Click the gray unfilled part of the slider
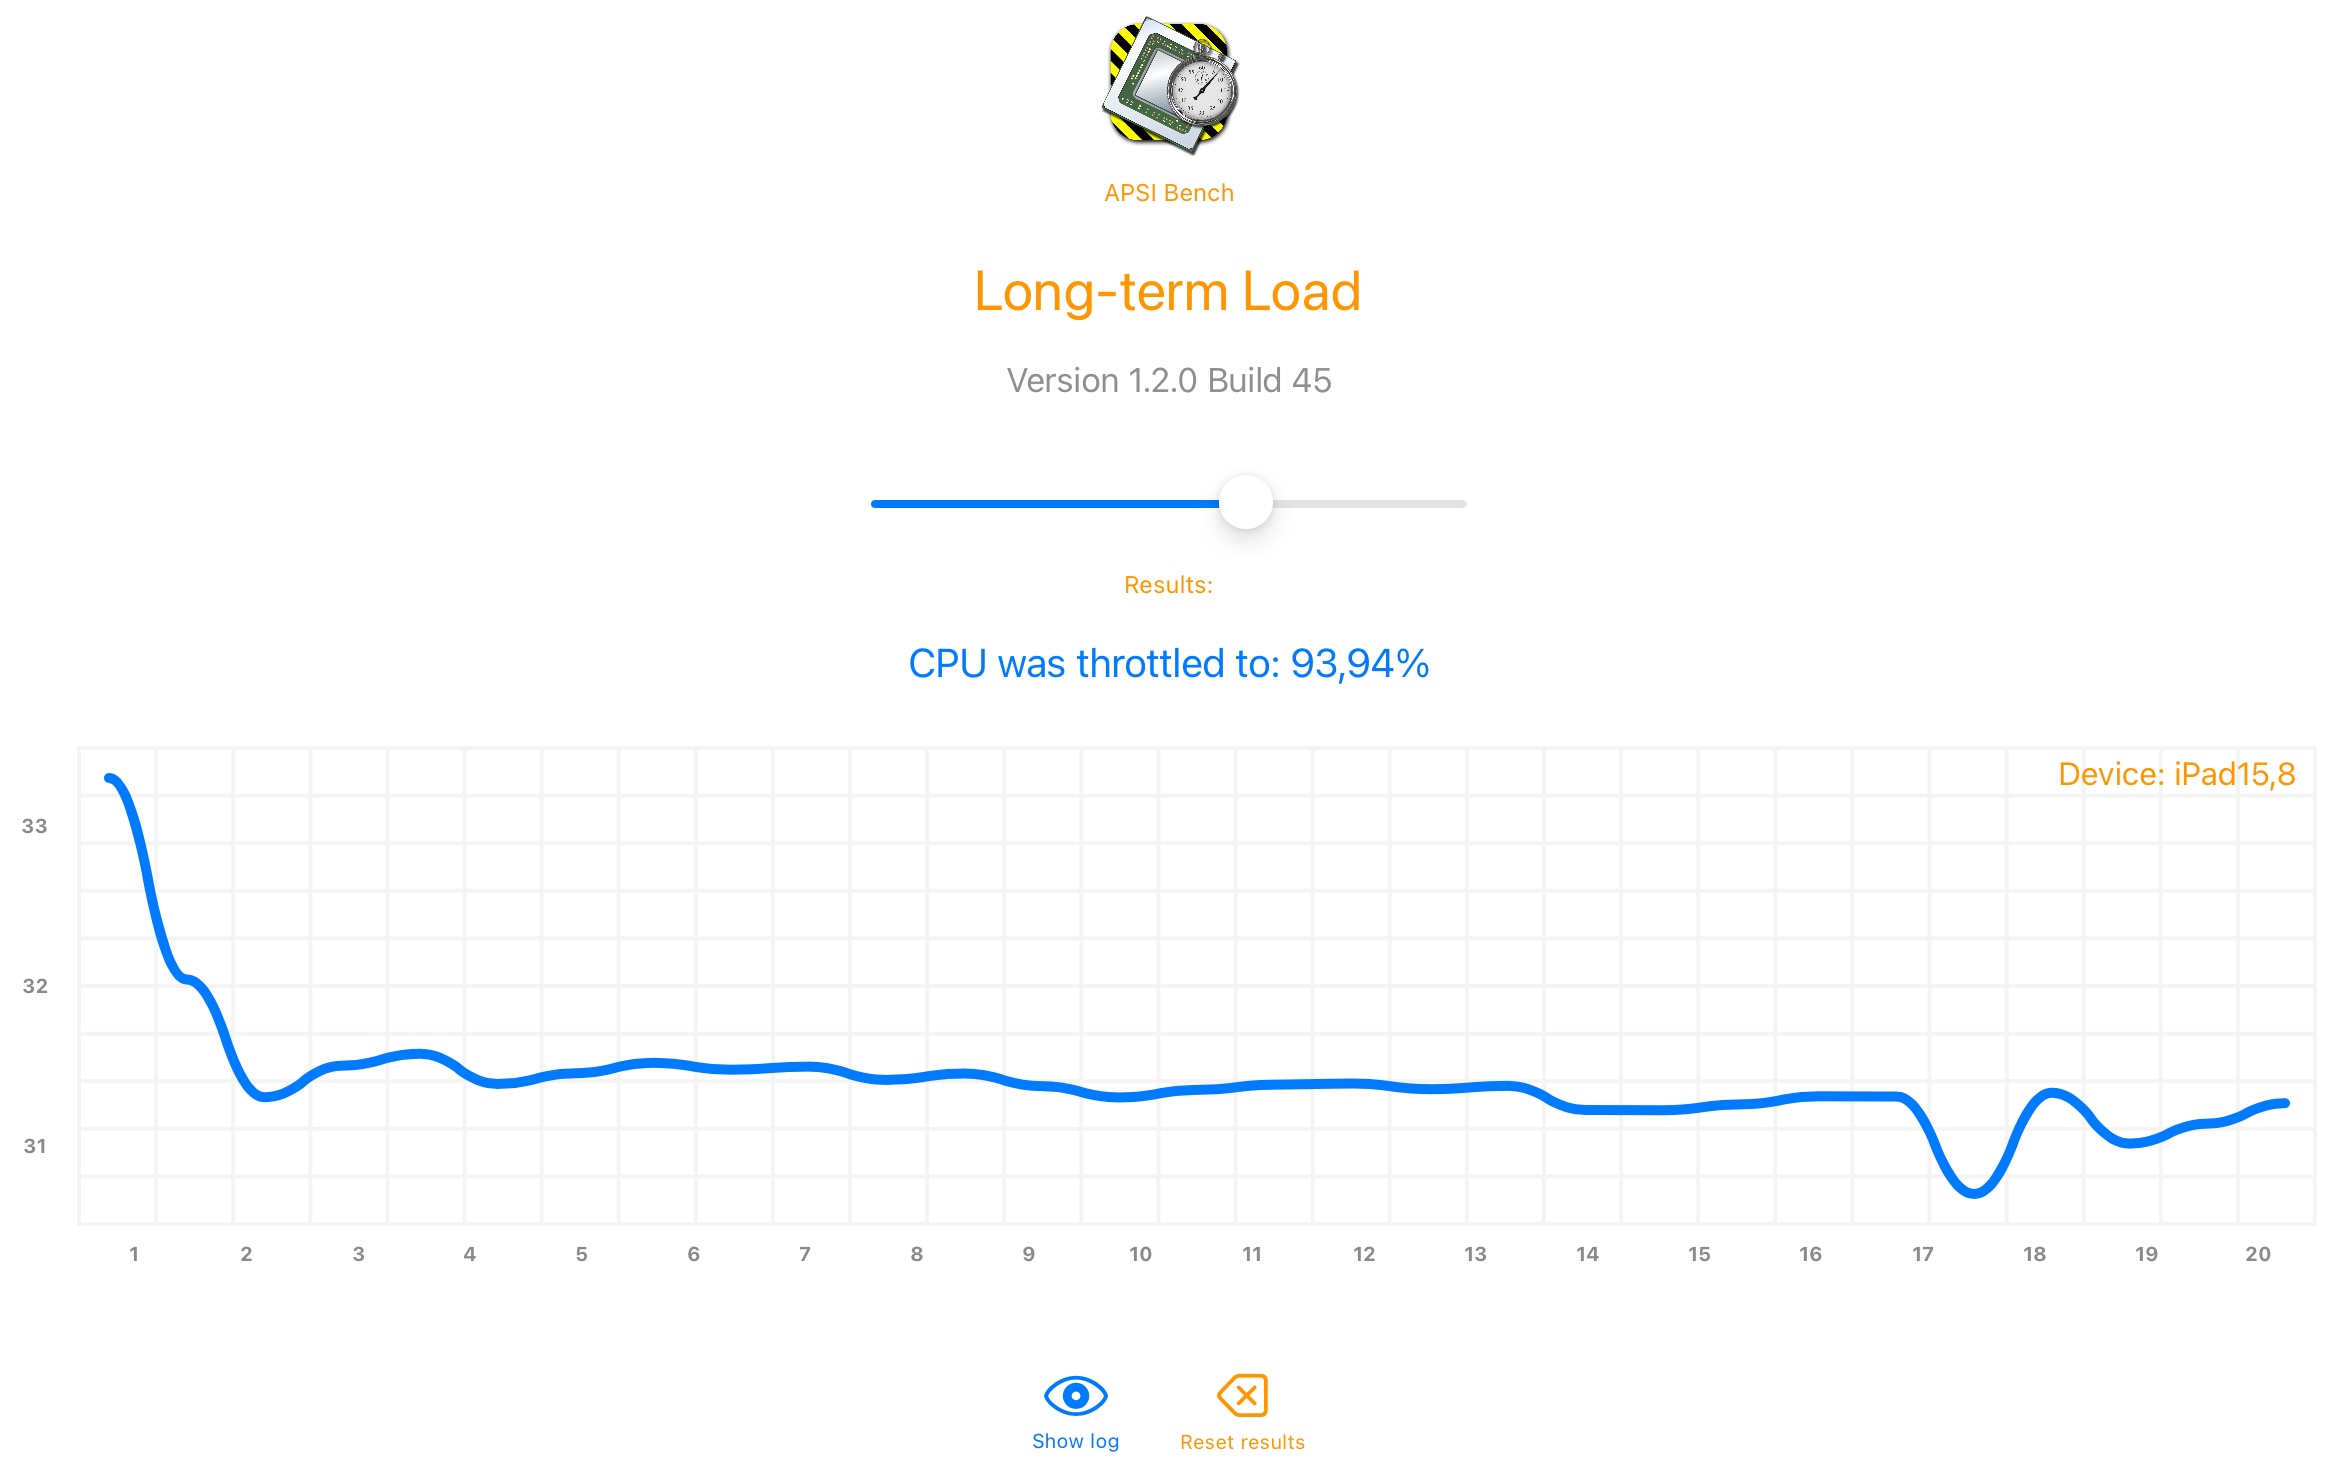 pyautogui.click(x=1370, y=504)
